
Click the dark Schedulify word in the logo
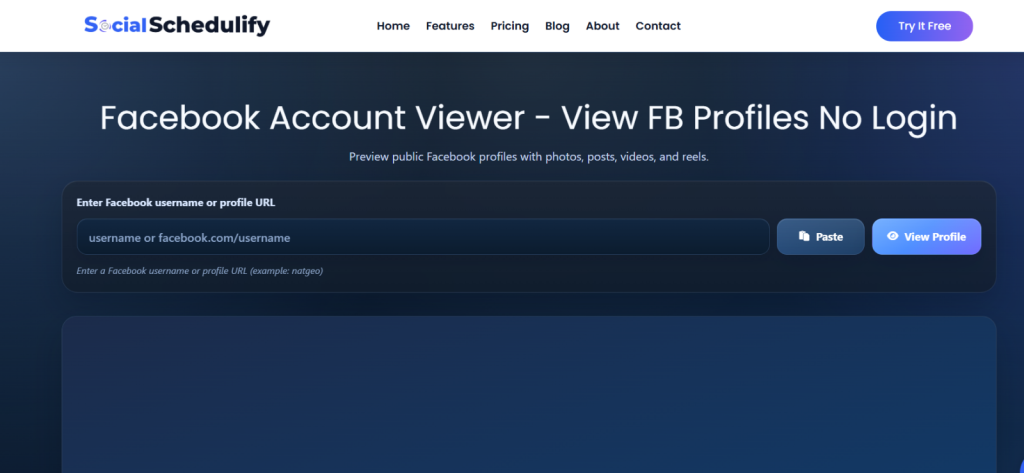pyautogui.click(x=209, y=26)
